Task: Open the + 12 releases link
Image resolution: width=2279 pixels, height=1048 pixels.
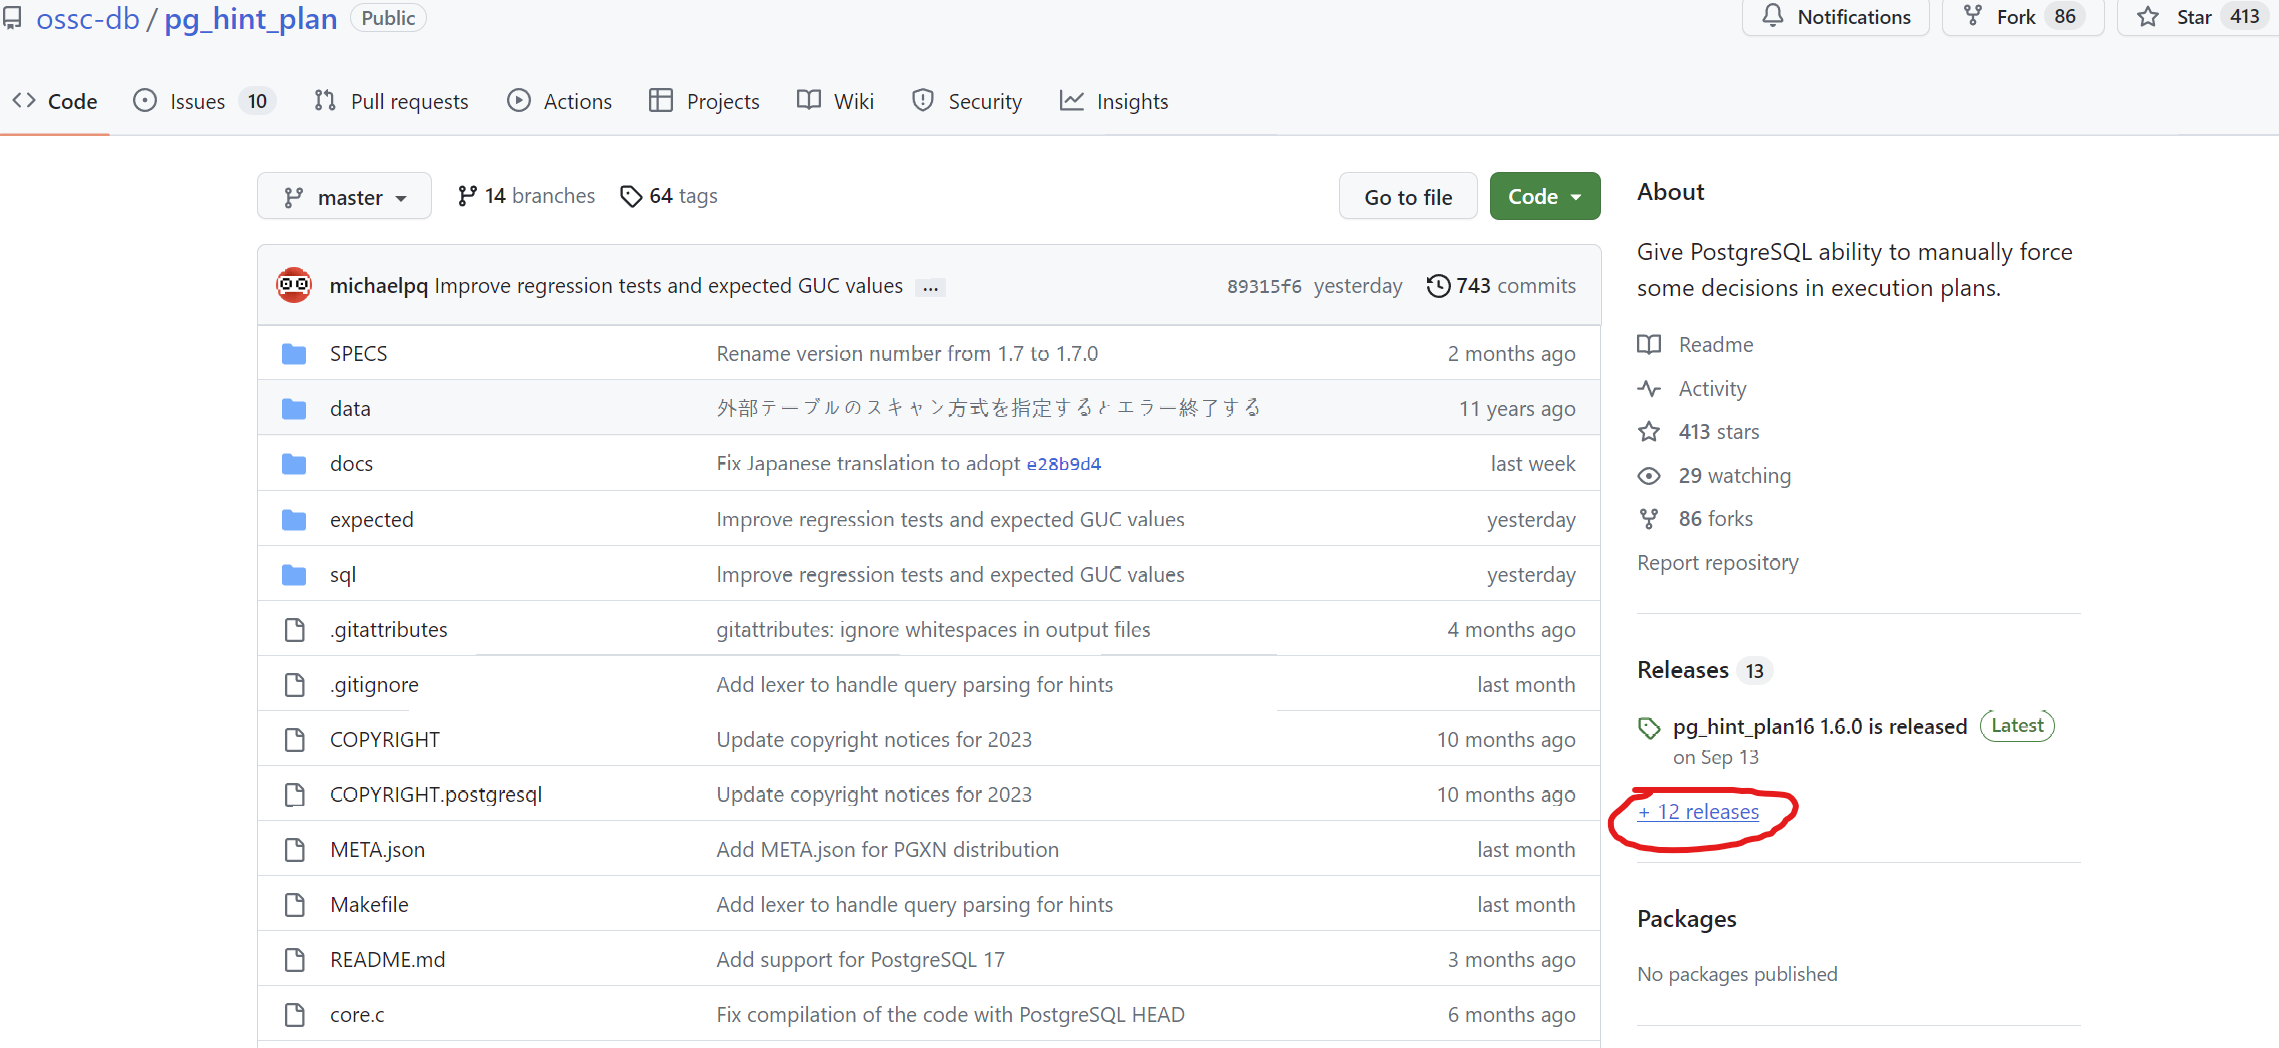Action: [1698, 812]
